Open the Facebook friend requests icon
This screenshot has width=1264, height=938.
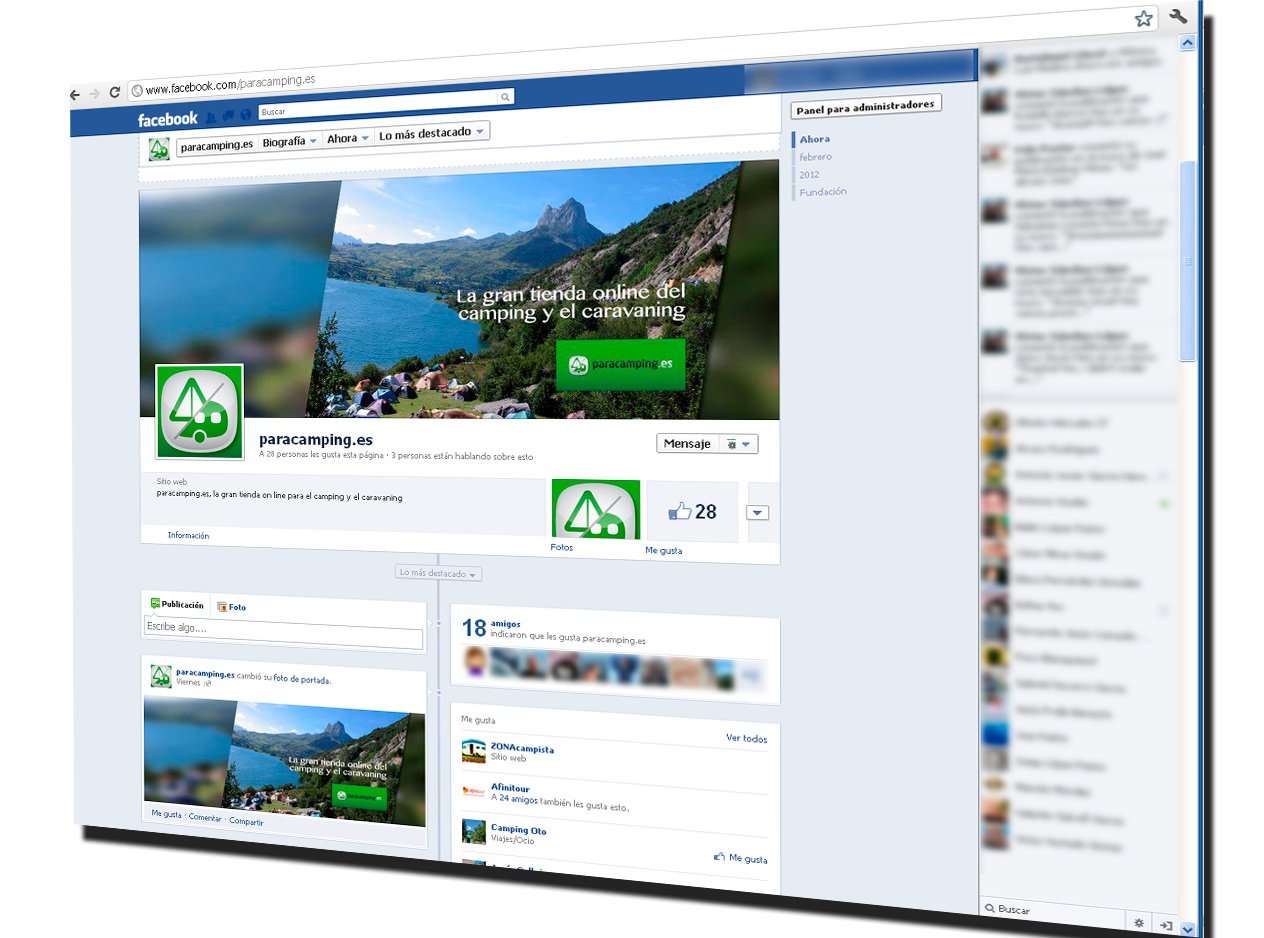tap(211, 117)
